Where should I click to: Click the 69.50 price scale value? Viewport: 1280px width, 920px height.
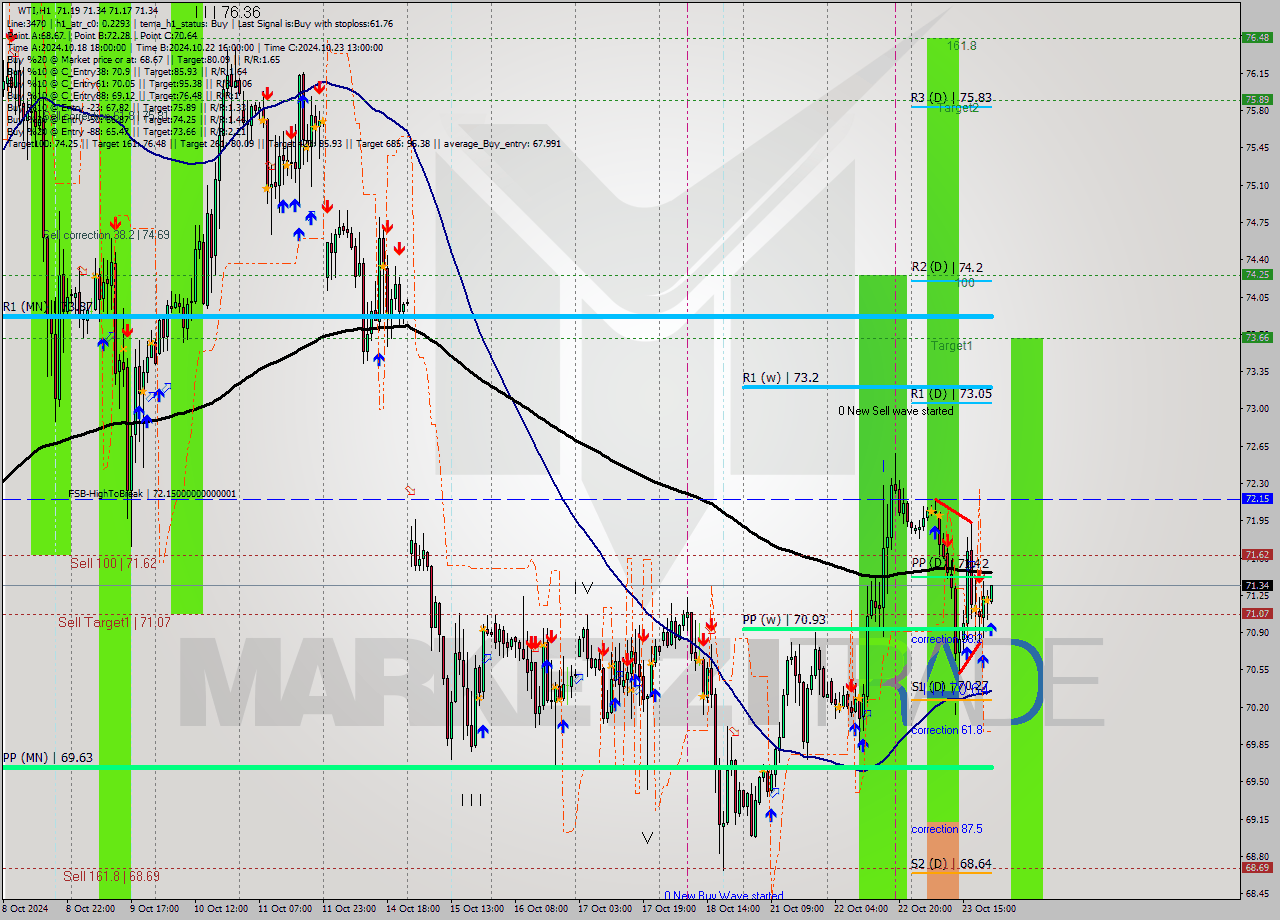(x=1257, y=782)
